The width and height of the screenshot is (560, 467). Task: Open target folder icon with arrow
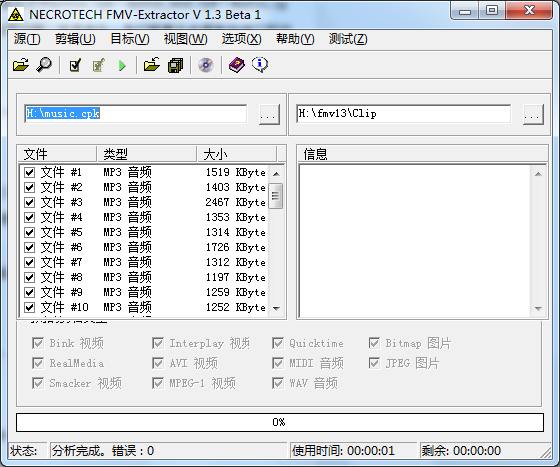152,65
